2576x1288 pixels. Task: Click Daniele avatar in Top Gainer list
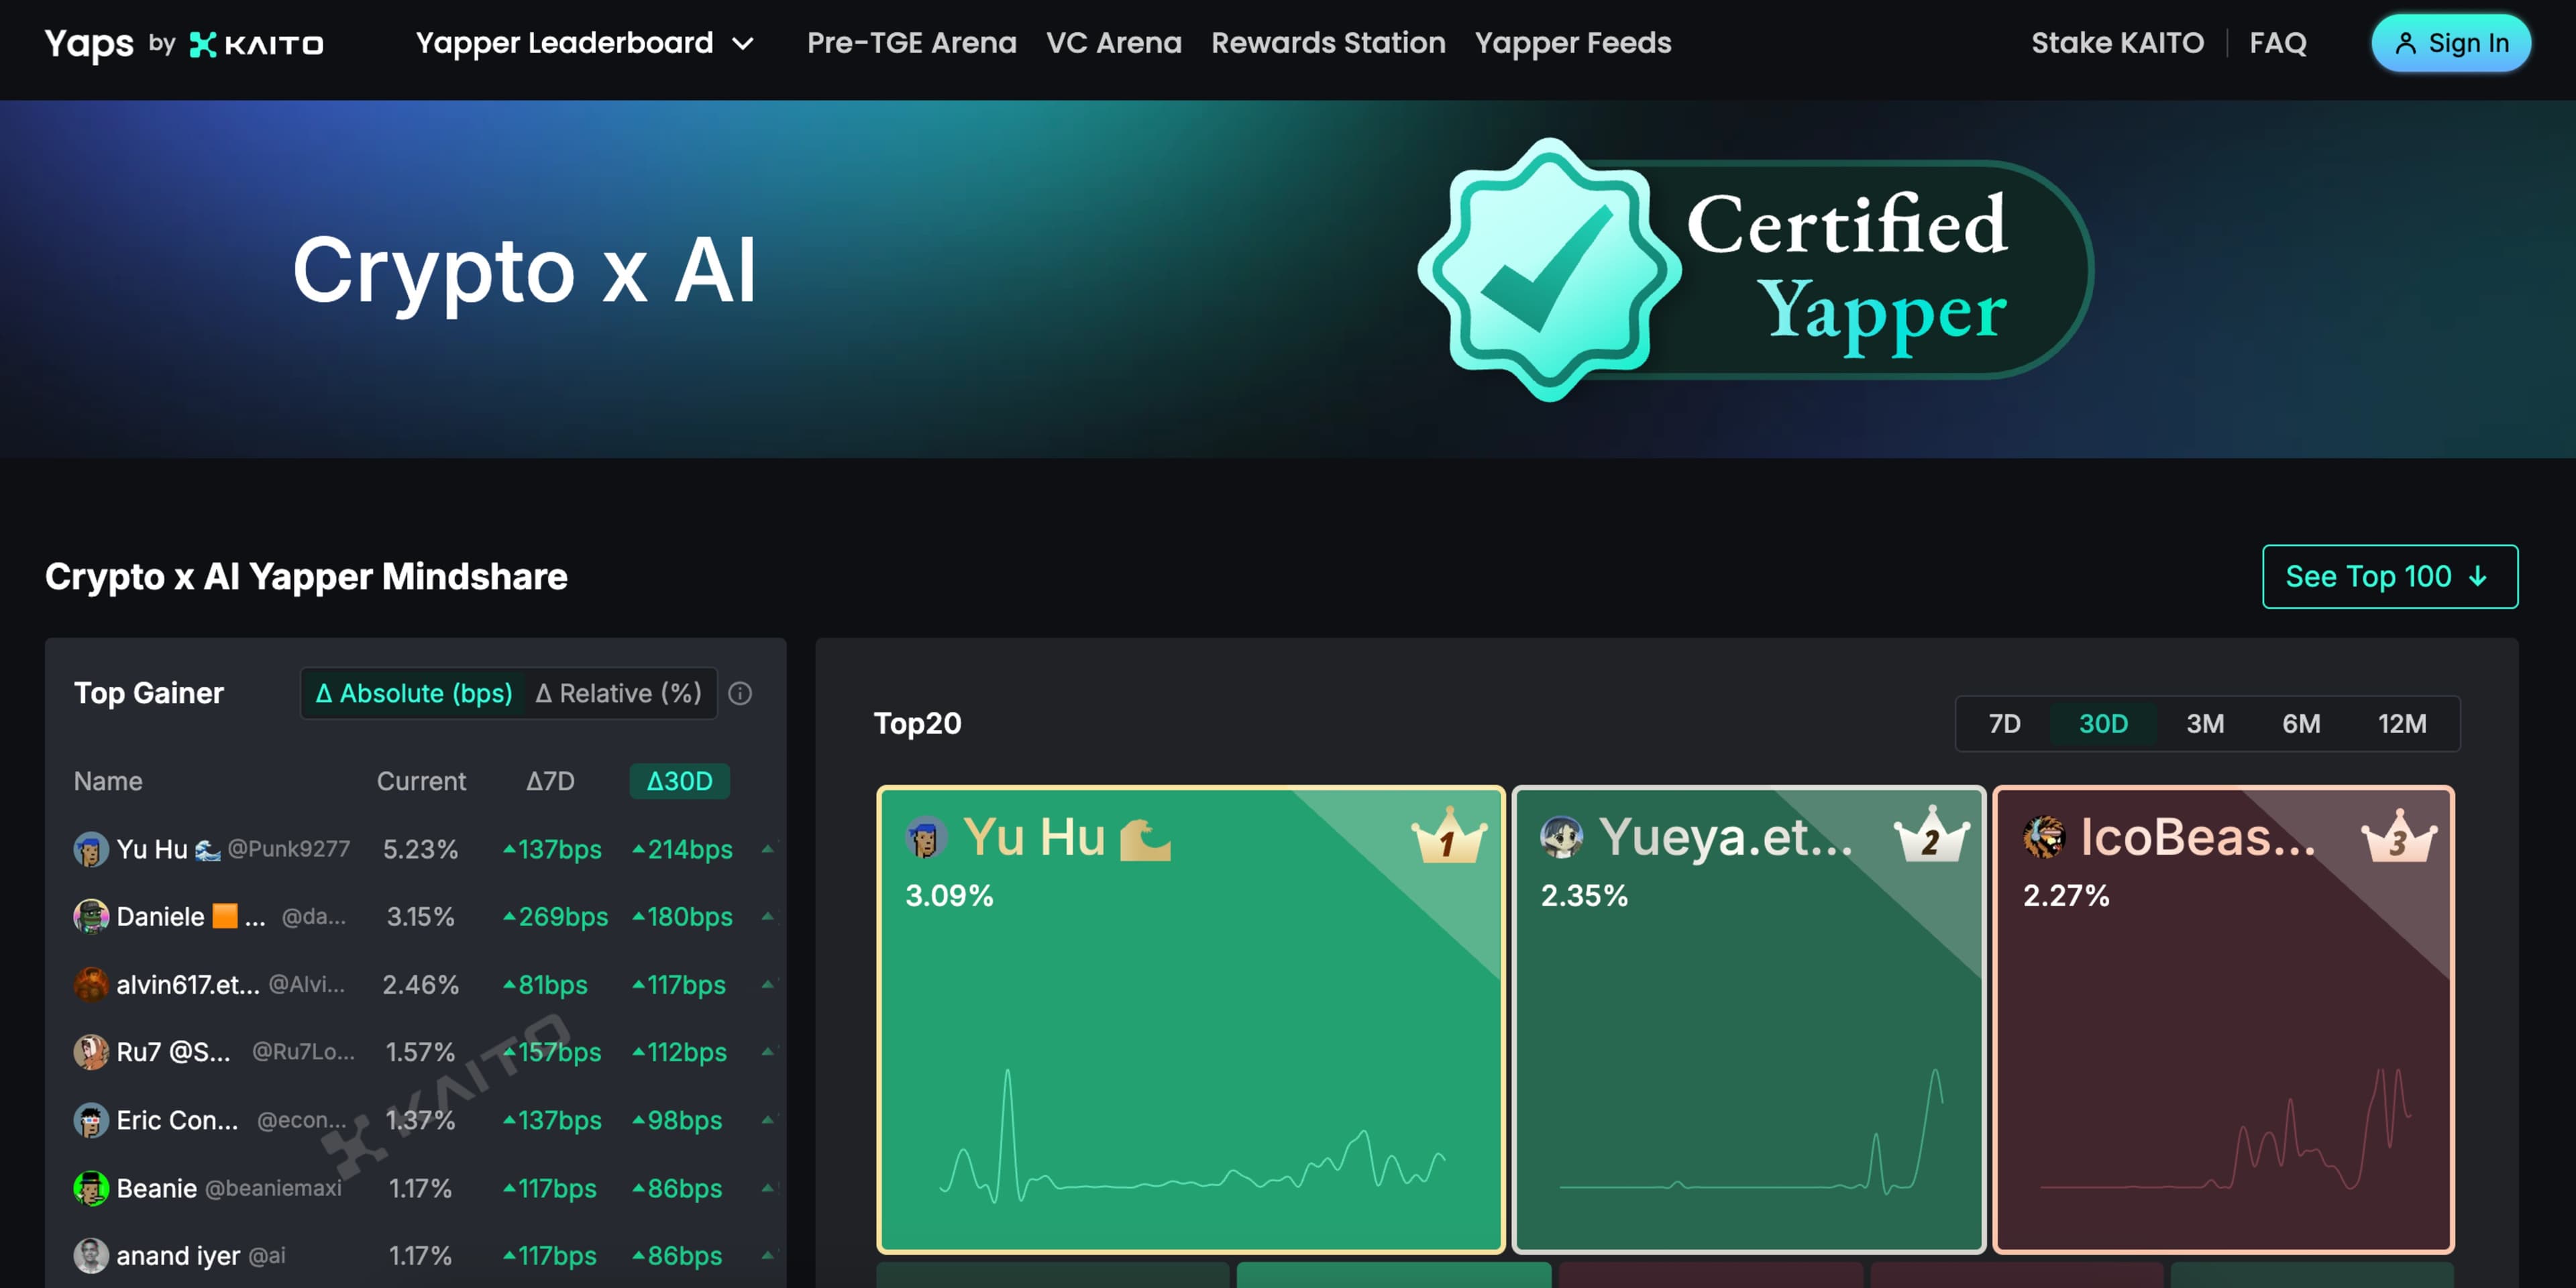(91, 916)
